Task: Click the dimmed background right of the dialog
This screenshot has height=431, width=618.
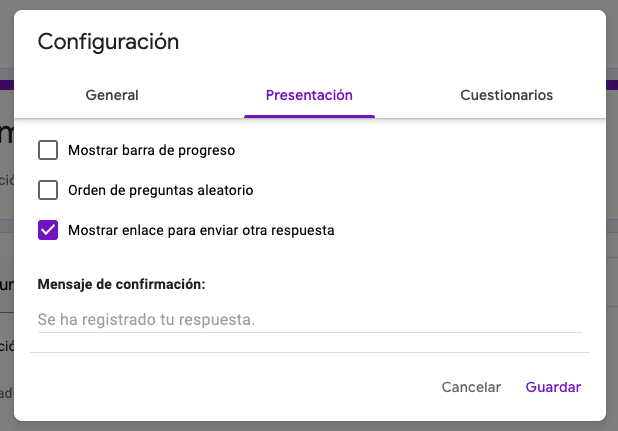Action: tap(611, 250)
